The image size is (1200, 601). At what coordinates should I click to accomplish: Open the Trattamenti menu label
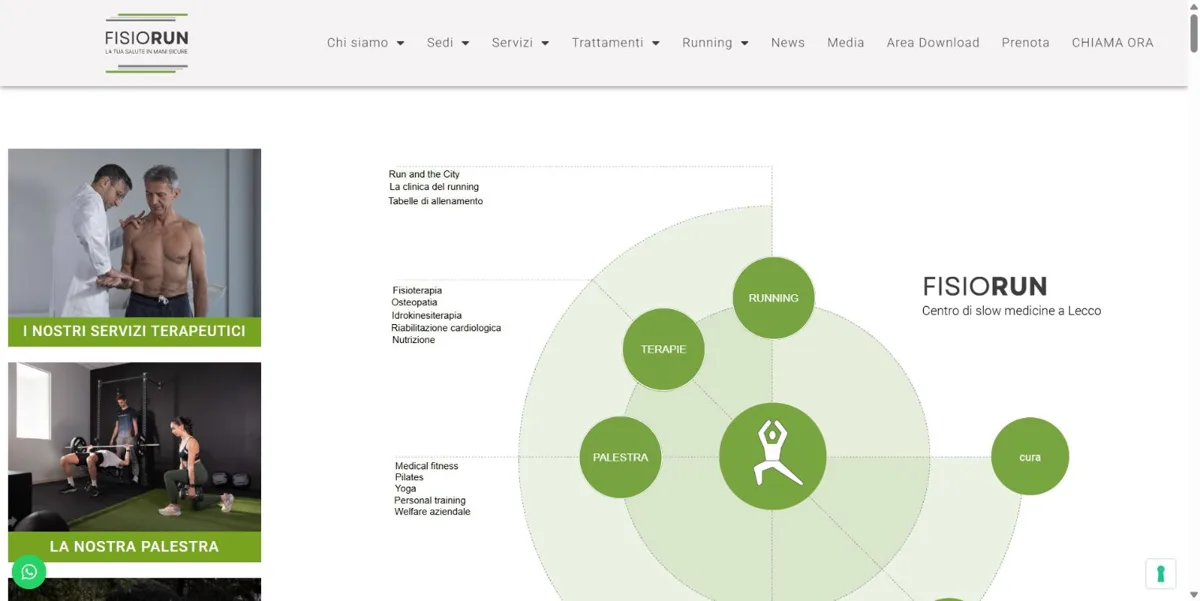[x=607, y=43]
